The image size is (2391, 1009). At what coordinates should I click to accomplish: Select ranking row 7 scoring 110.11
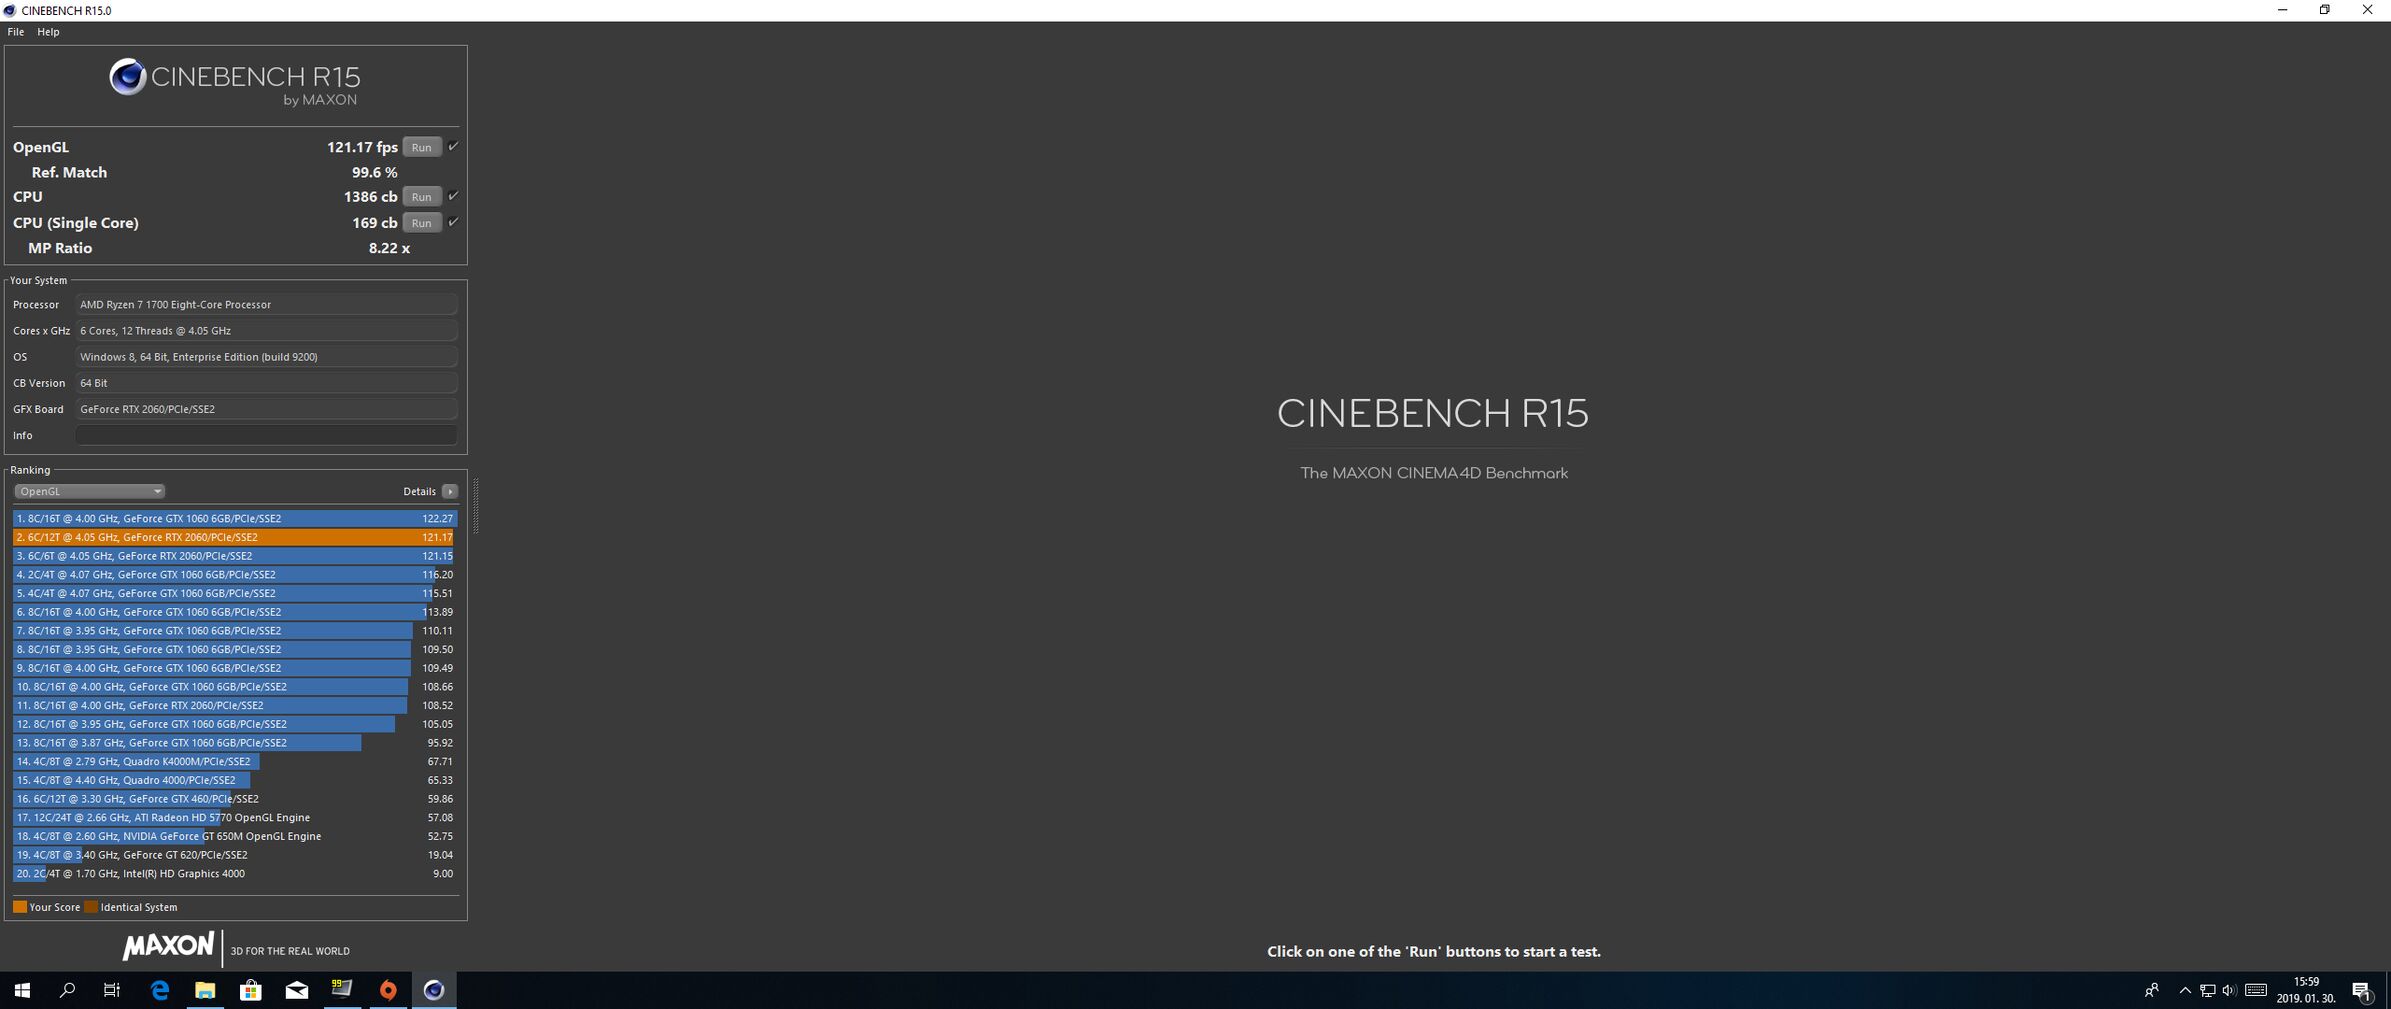(235, 631)
